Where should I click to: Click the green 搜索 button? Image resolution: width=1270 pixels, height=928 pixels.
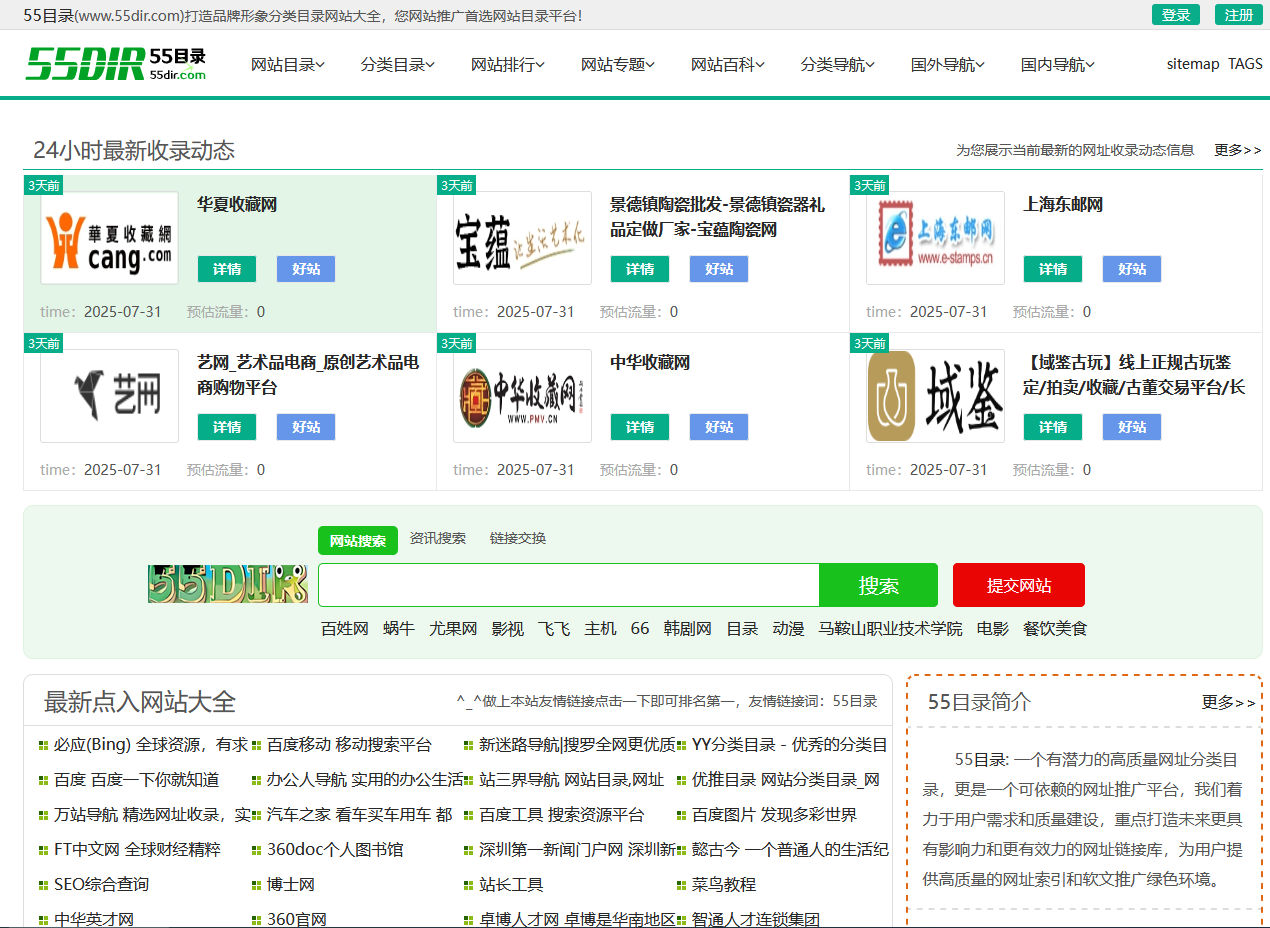(878, 585)
